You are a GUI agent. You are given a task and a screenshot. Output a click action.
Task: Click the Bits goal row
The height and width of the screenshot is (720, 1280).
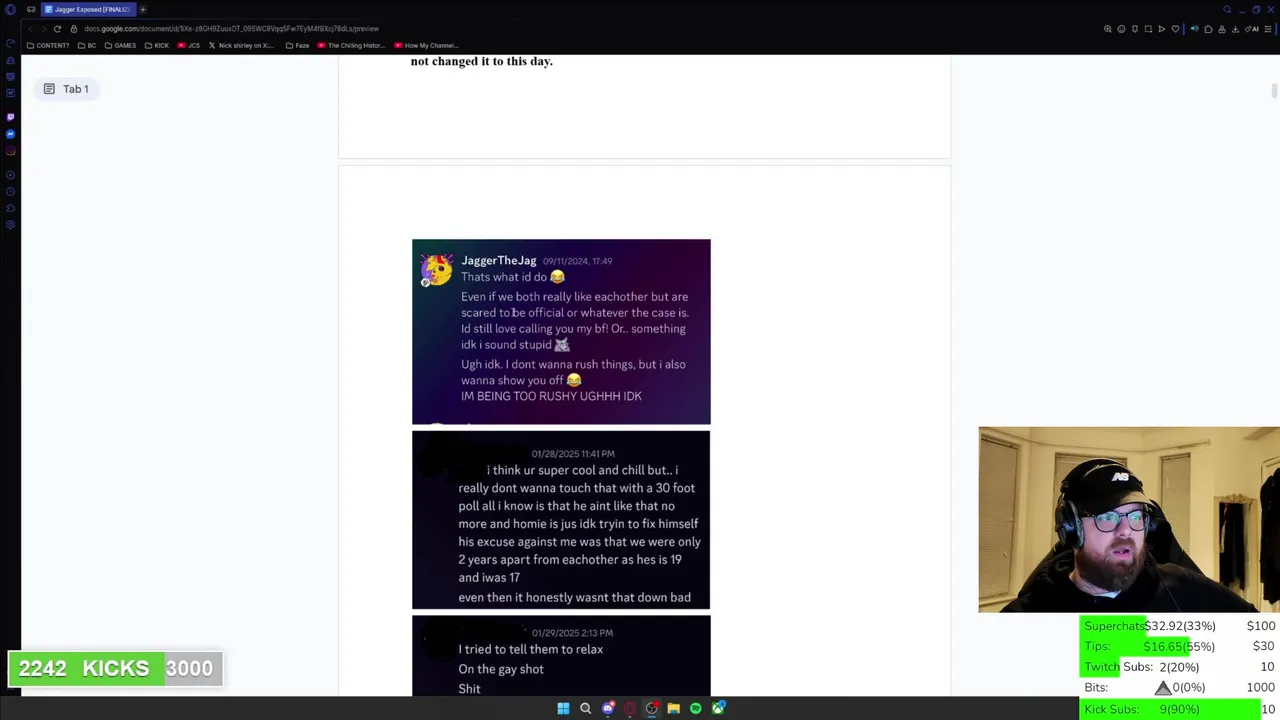click(1180, 688)
